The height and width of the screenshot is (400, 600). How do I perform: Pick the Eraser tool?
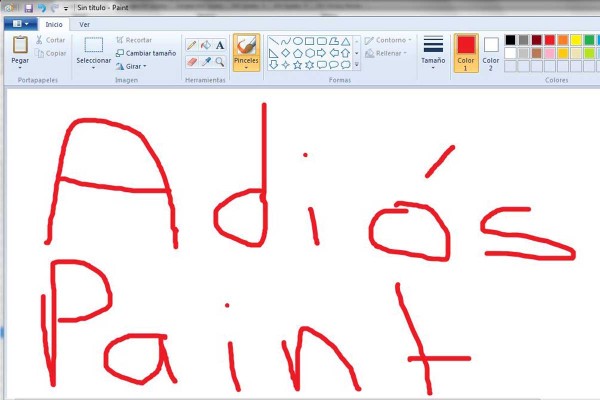[x=191, y=61]
